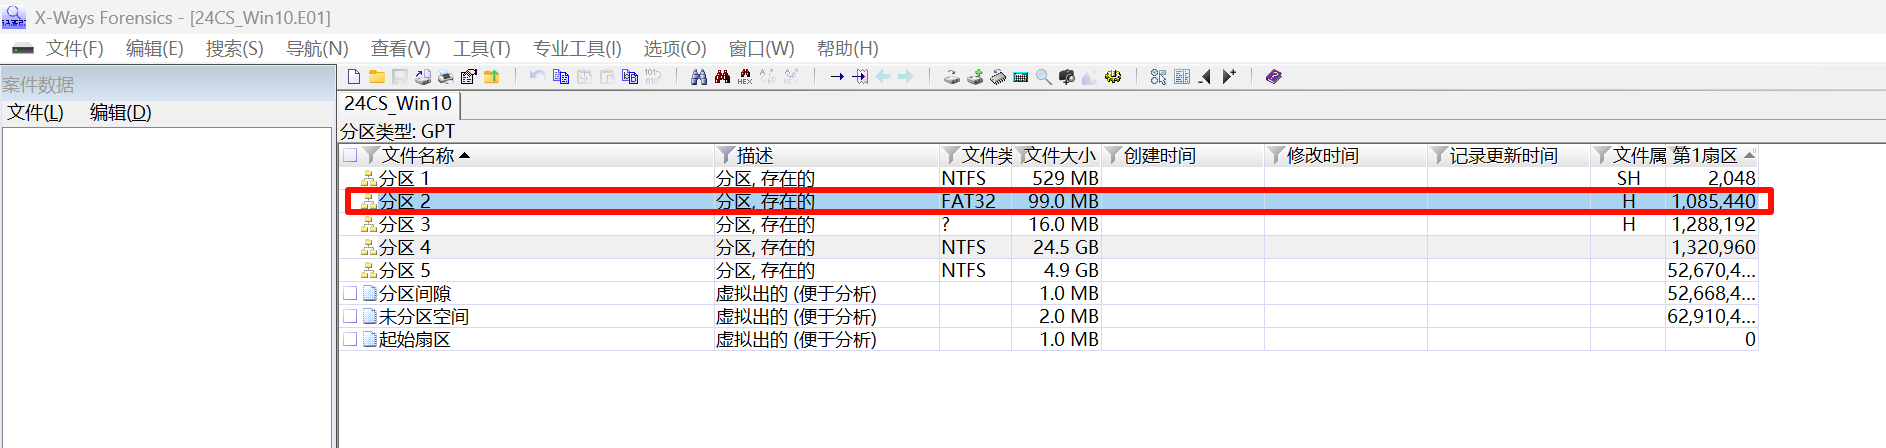Toggle the select-all checkbox in header

click(x=350, y=155)
